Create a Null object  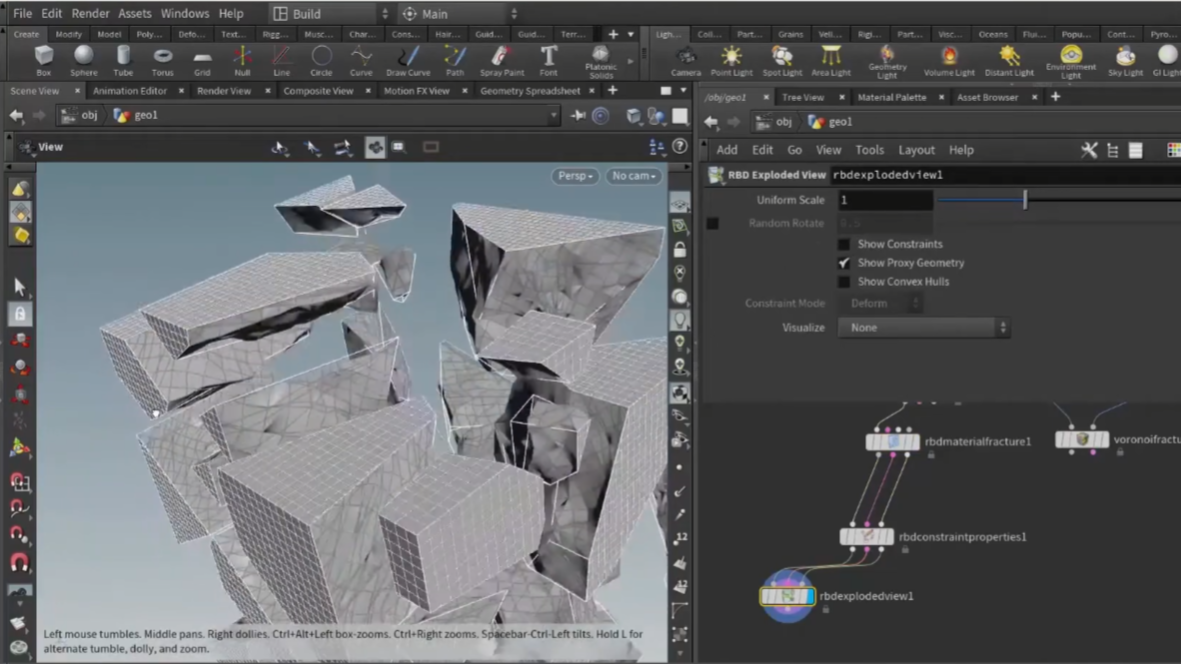pyautogui.click(x=242, y=60)
